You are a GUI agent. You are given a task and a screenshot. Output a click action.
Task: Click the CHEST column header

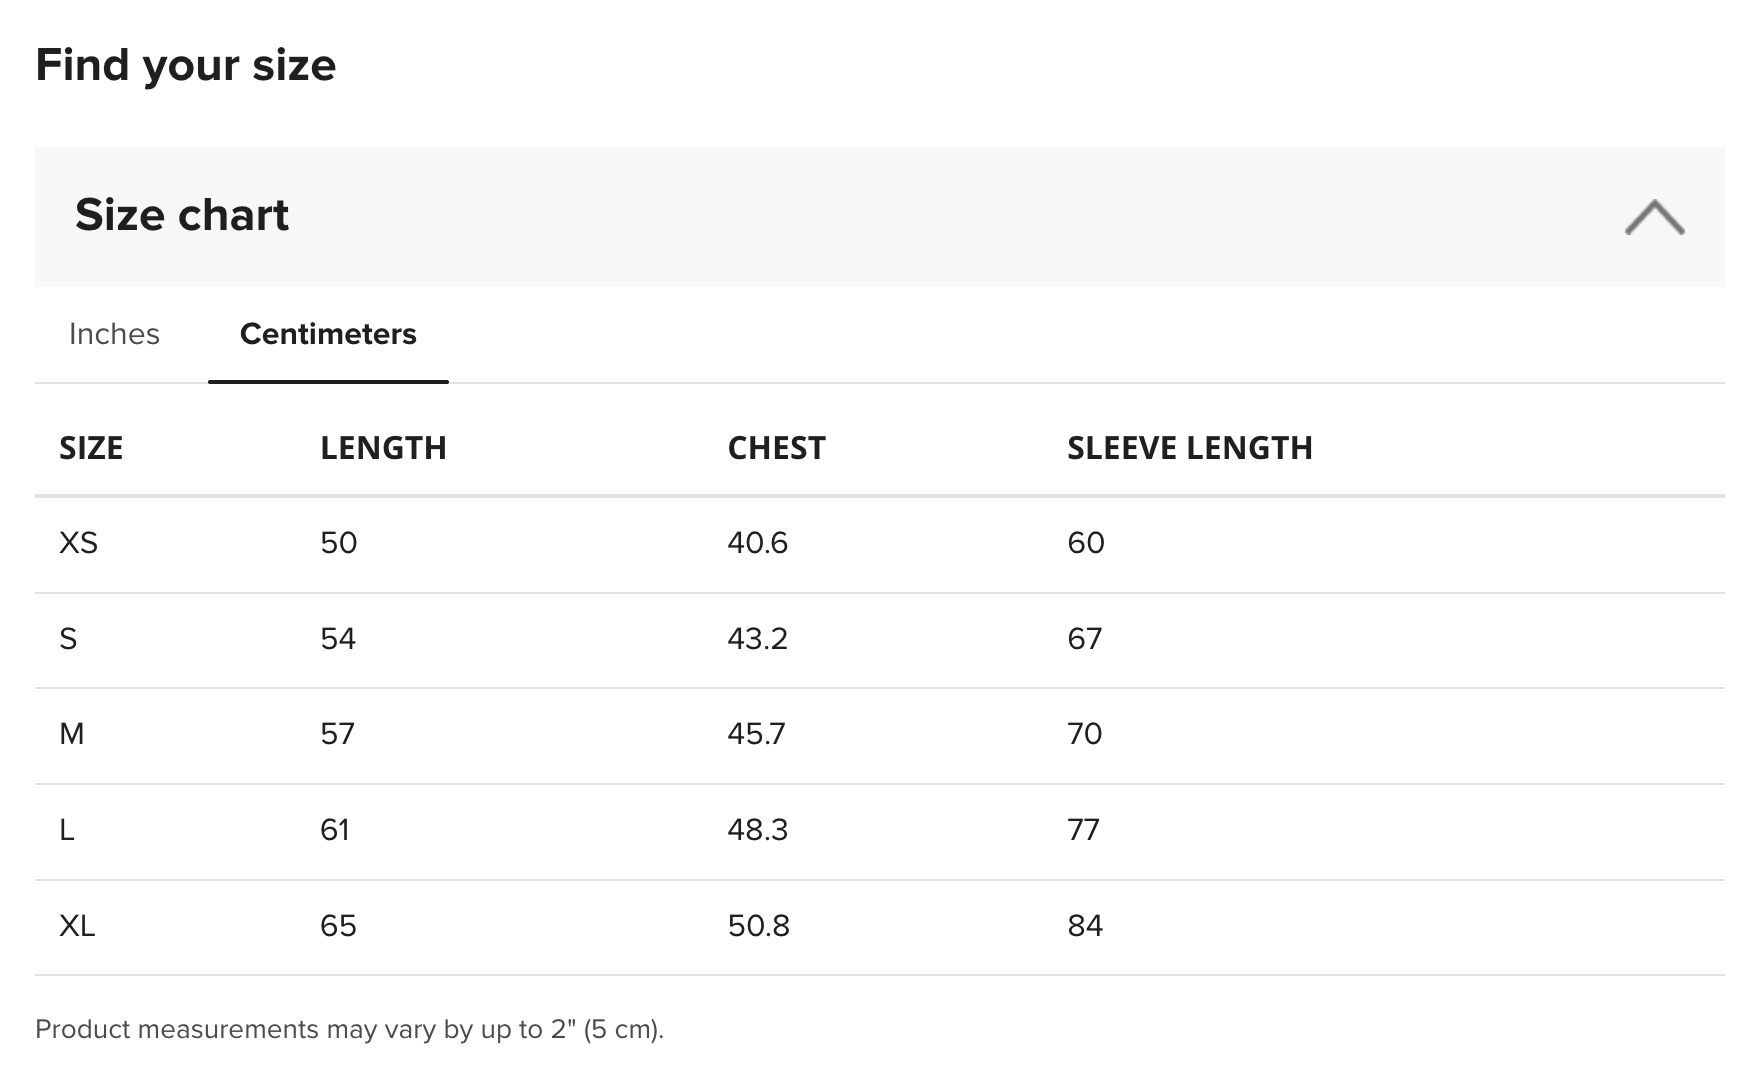click(x=776, y=448)
